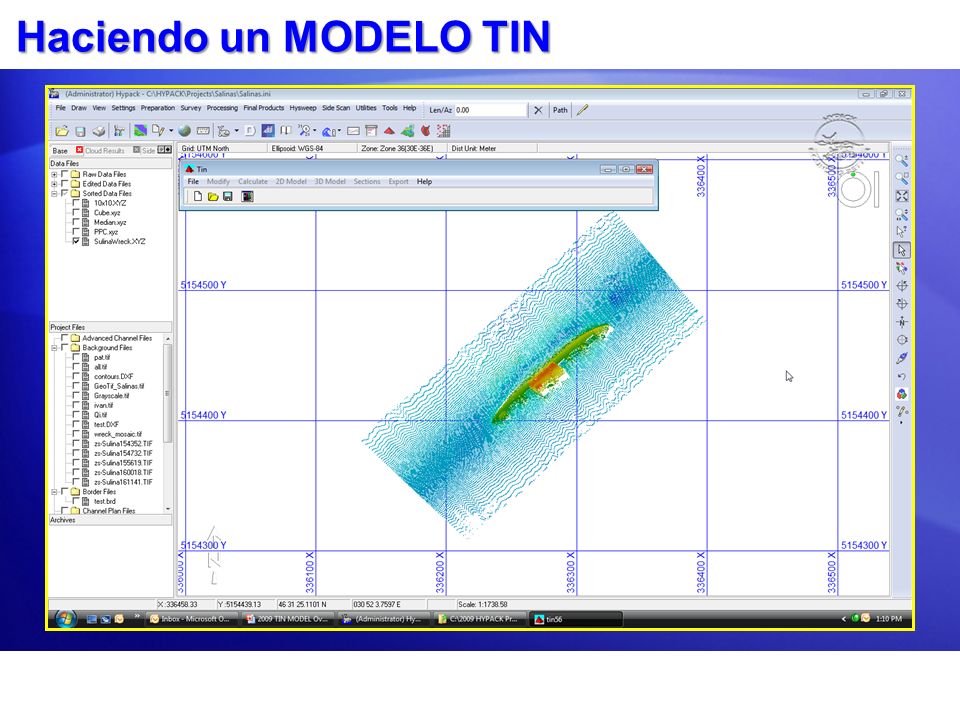The image size is (960, 720).
Task: Open the Preparation menu
Action: tap(157, 108)
